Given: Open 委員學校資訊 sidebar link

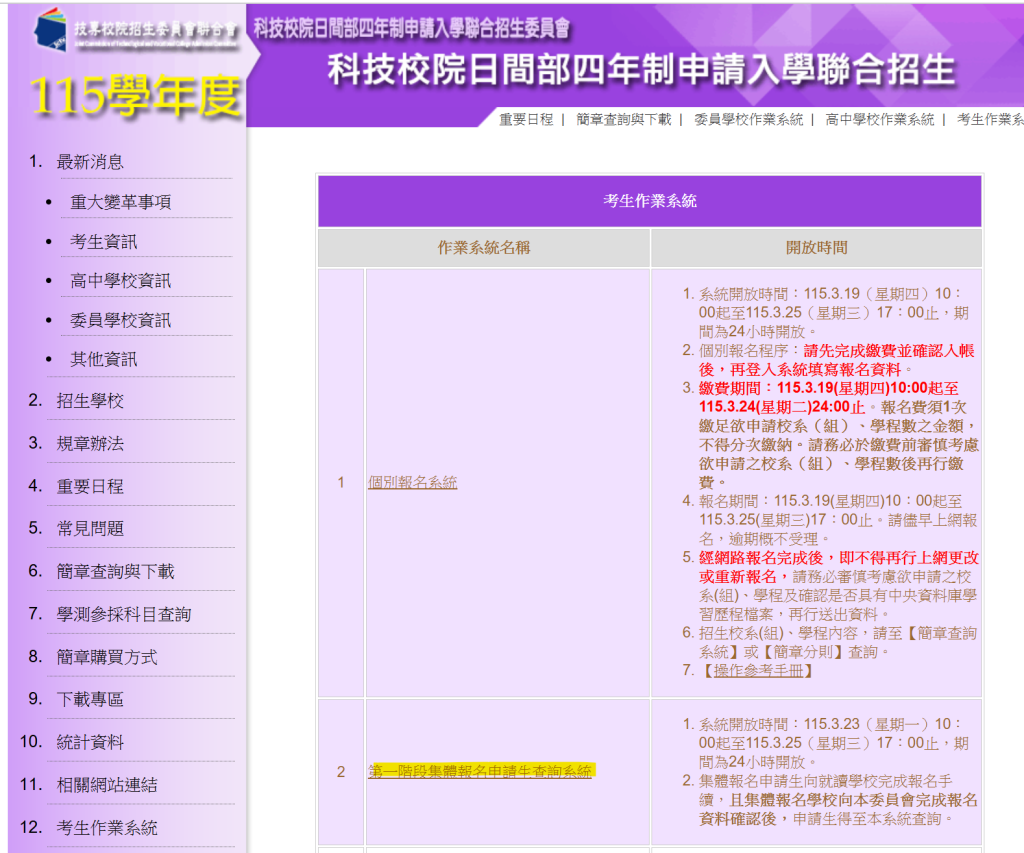Looking at the screenshot, I should [x=120, y=320].
